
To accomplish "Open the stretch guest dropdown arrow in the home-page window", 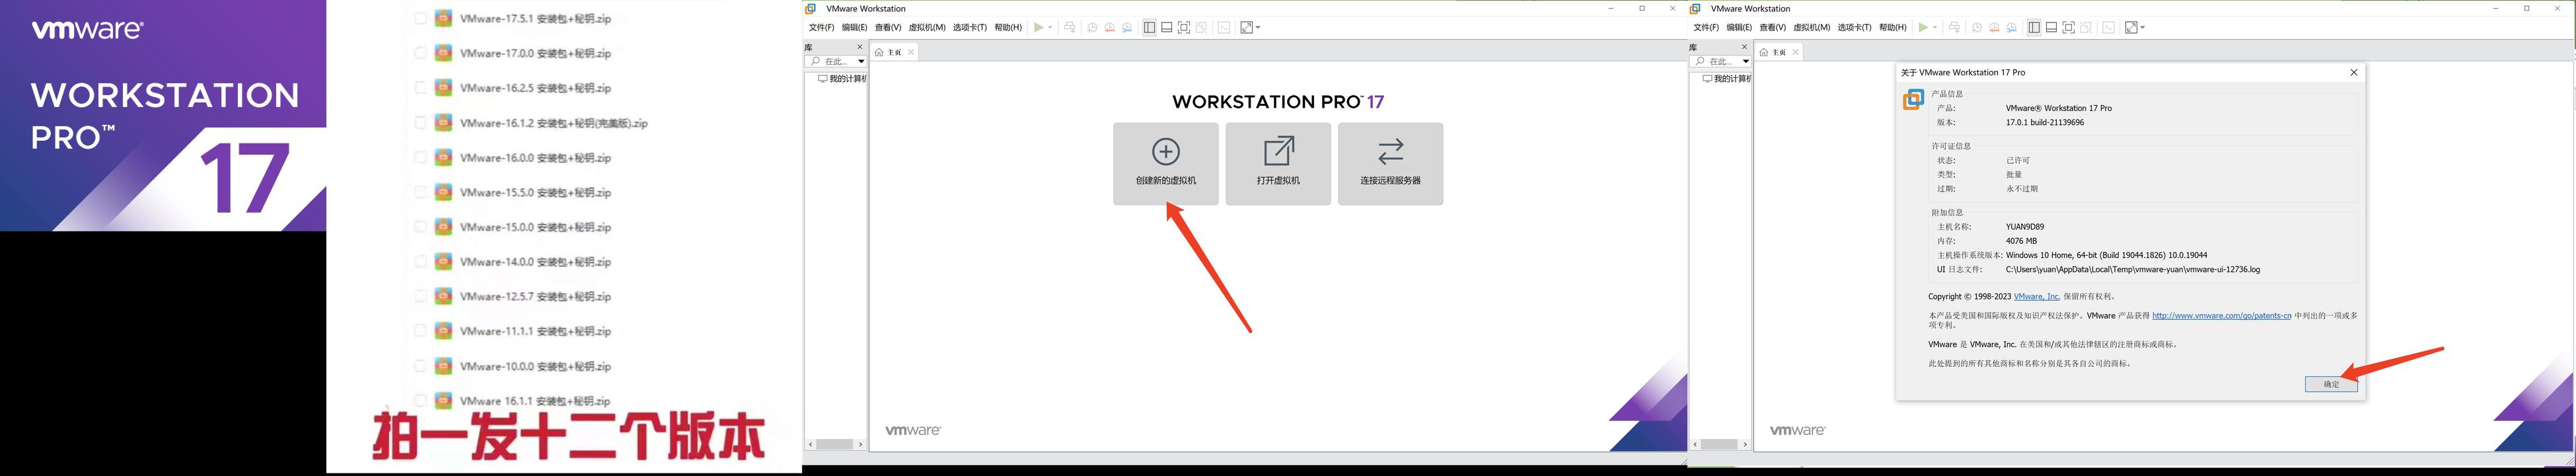I will pos(1258,27).
